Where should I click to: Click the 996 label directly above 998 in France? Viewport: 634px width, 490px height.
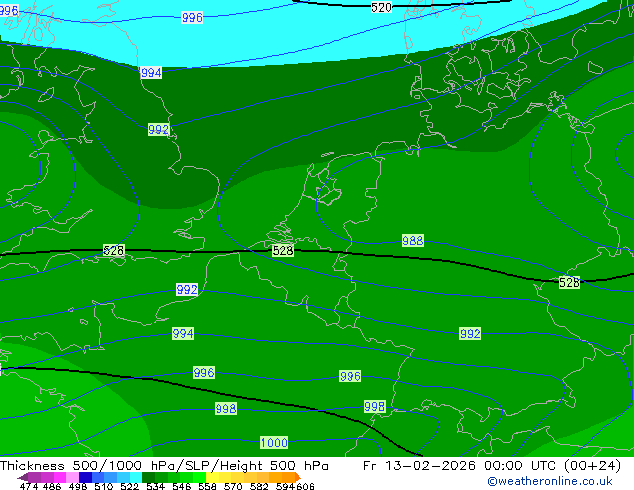tap(204, 372)
